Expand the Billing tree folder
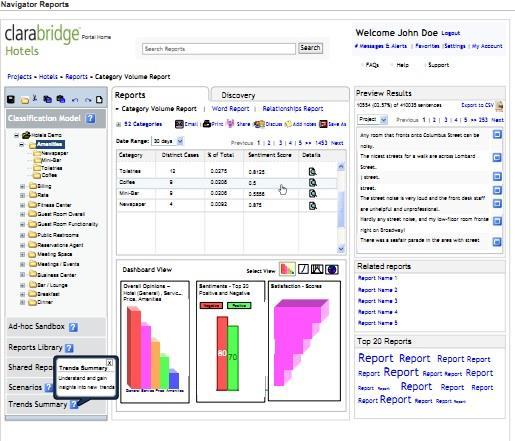Screen dimensions: 515x441 point(22,186)
